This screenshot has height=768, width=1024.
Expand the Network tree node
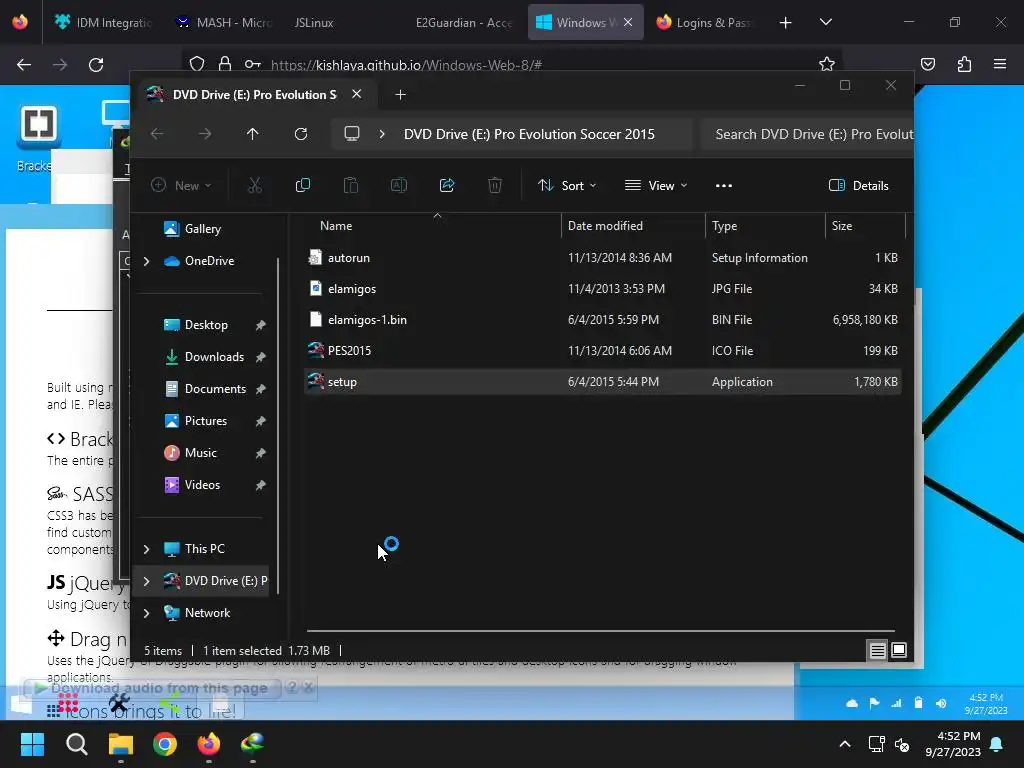coord(146,613)
